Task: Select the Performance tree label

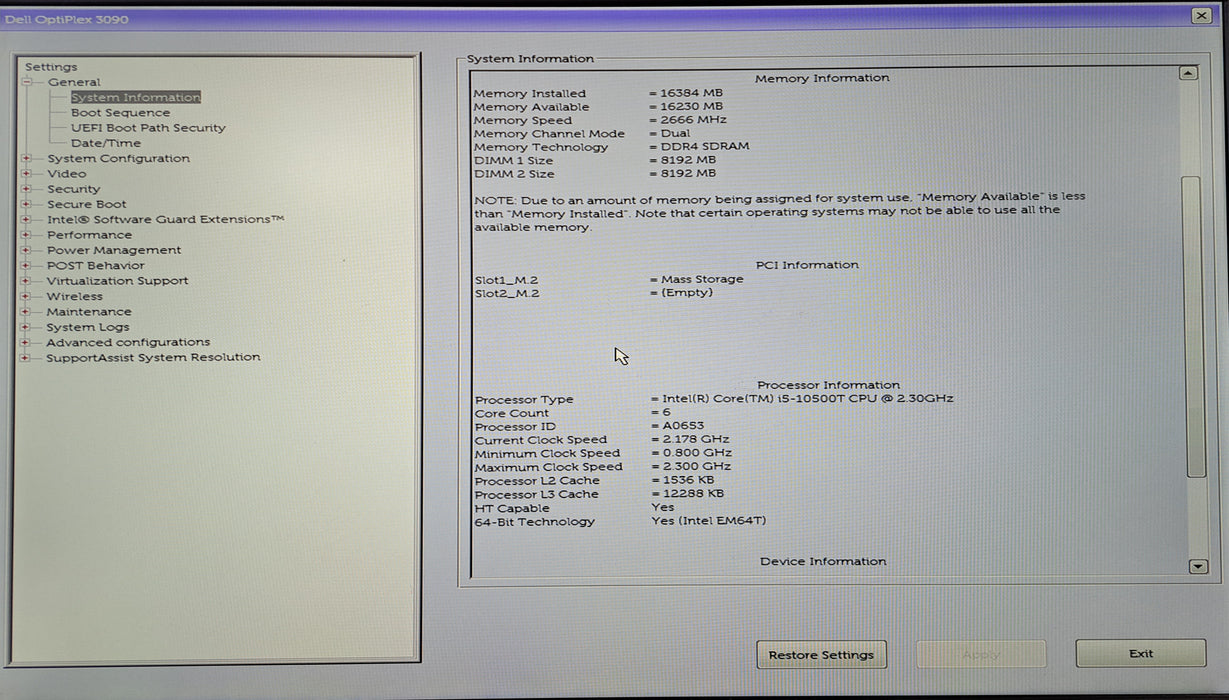Action: [89, 235]
